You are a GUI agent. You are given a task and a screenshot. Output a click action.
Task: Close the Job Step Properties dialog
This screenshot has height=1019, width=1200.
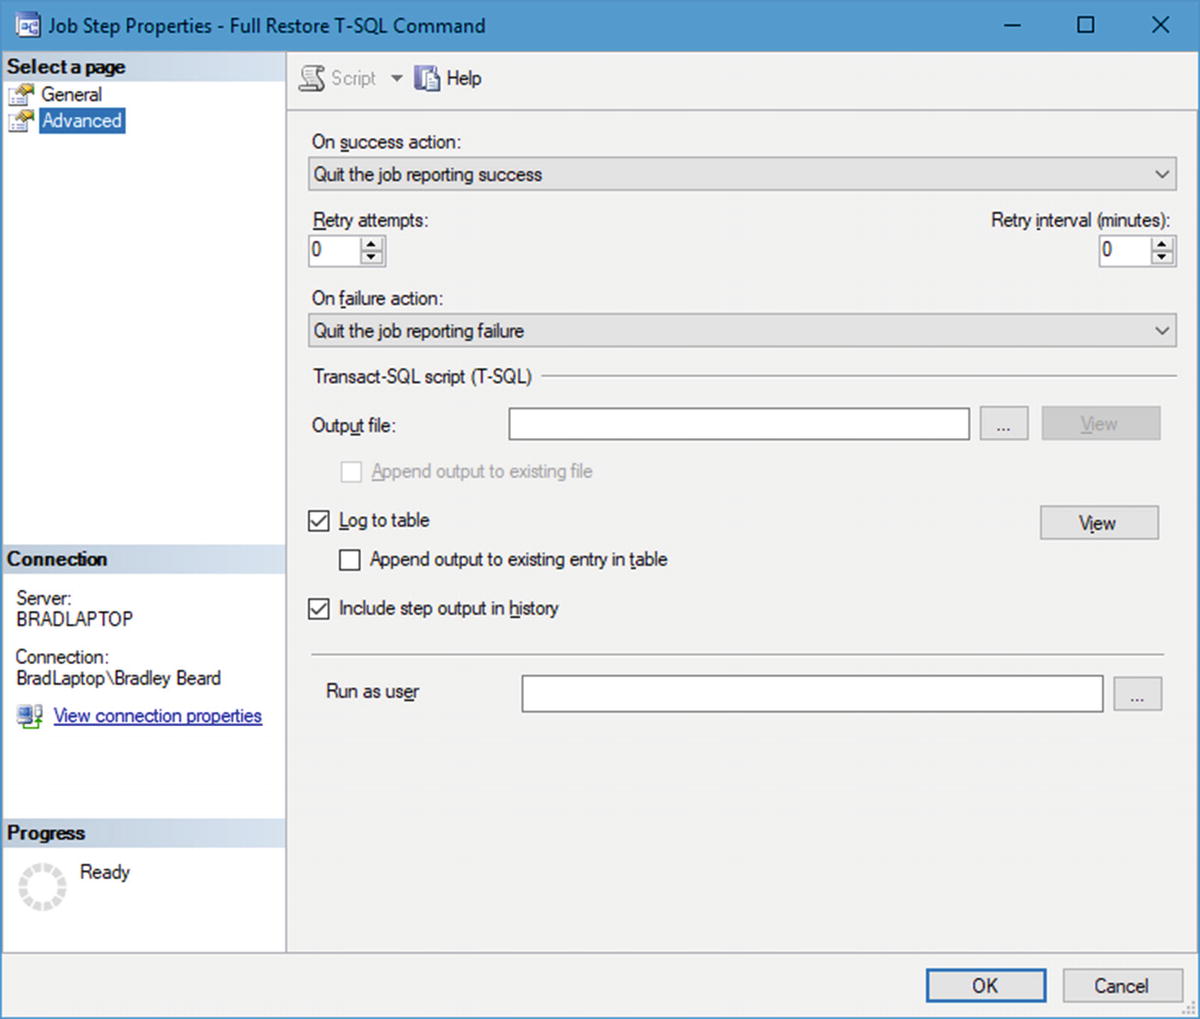point(1160,25)
